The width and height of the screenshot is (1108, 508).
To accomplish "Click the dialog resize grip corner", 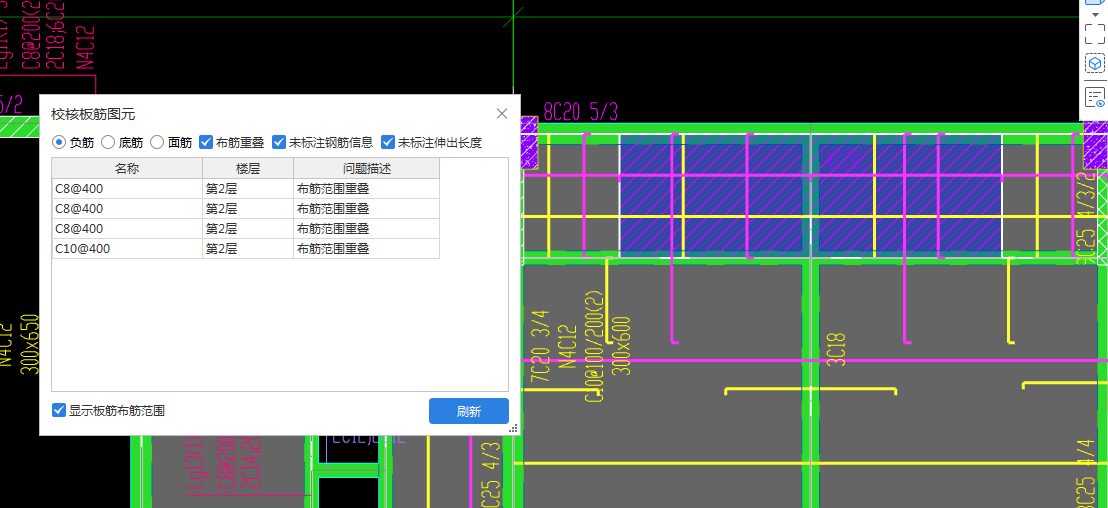I will (x=514, y=428).
